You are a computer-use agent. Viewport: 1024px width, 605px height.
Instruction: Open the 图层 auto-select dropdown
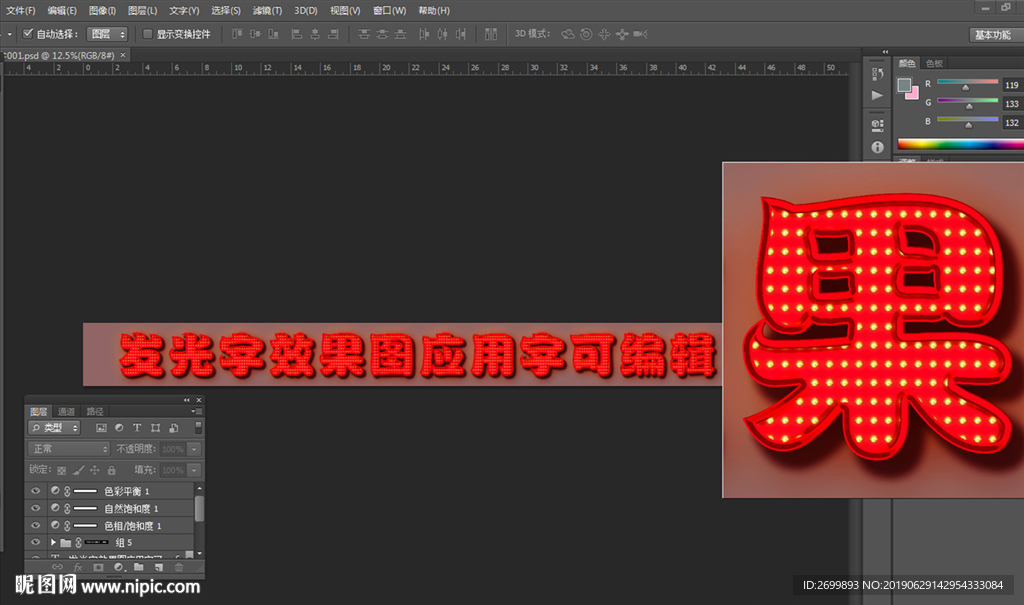point(107,34)
